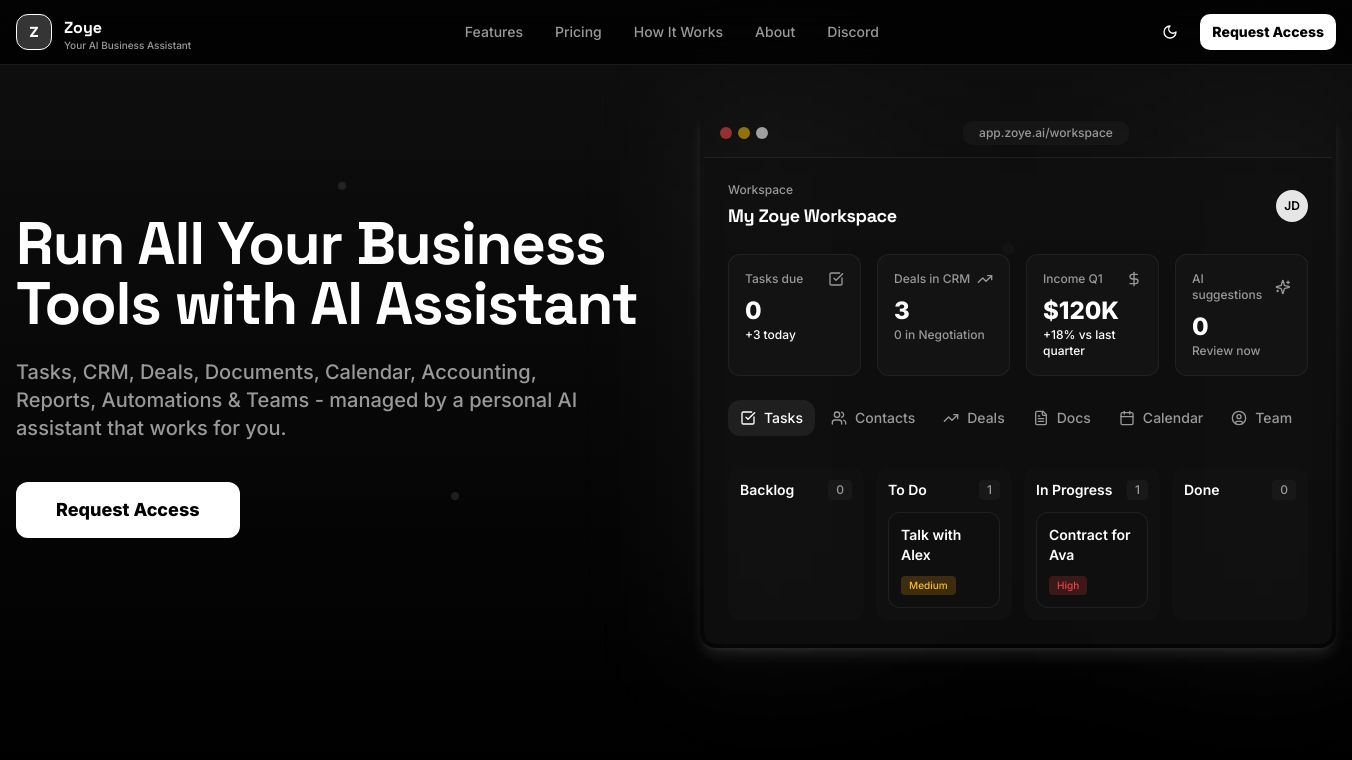Image resolution: width=1352 pixels, height=760 pixels.
Task: Click the Income Q1 dollar icon
Action: point(1134,279)
